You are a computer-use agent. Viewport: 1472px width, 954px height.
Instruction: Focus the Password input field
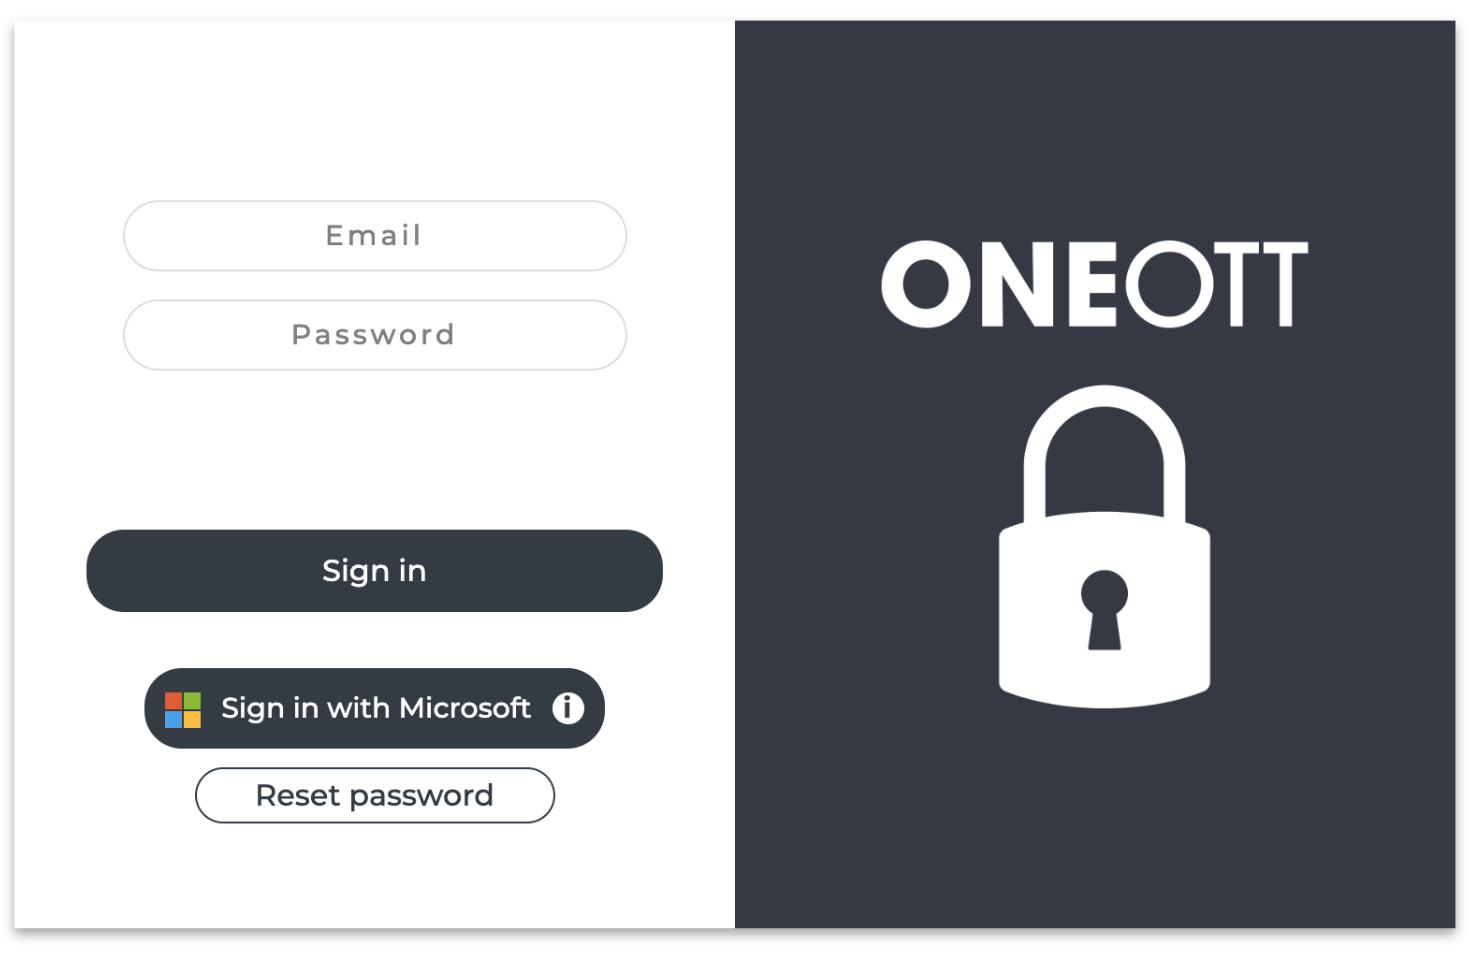tap(374, 335)
